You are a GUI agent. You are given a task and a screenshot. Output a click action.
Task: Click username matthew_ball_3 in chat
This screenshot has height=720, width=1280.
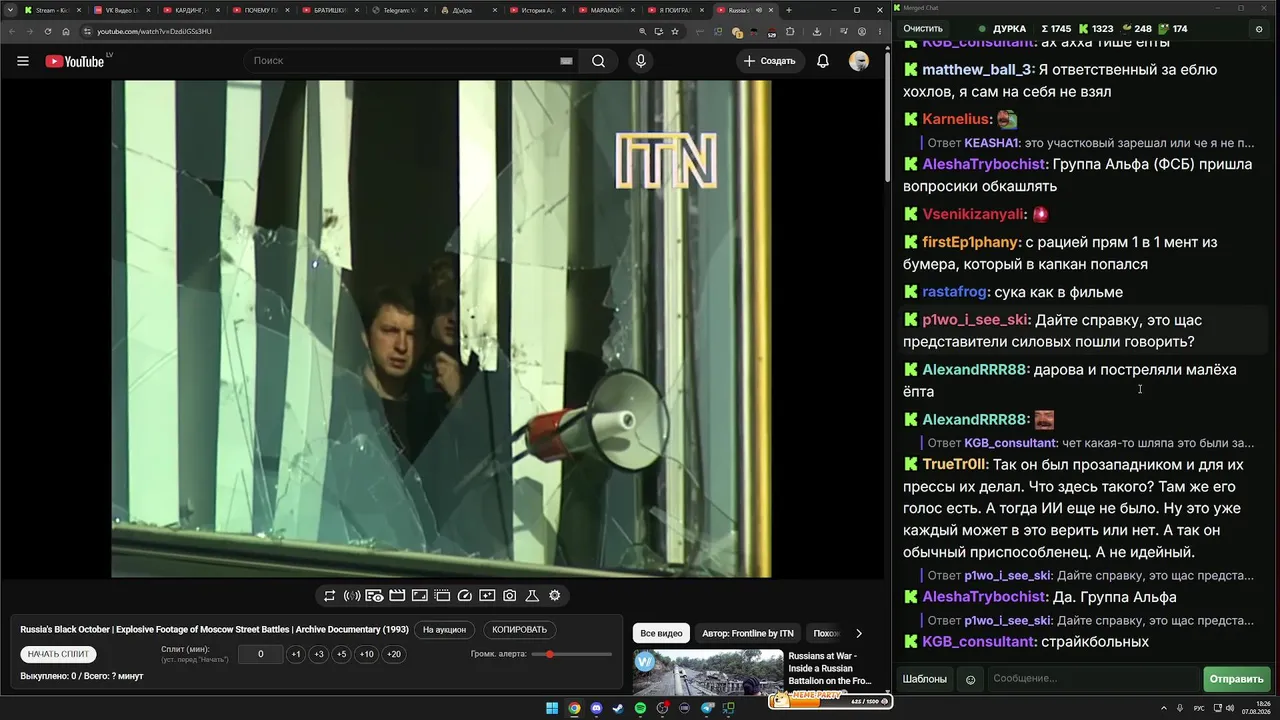tap(976, 70)
